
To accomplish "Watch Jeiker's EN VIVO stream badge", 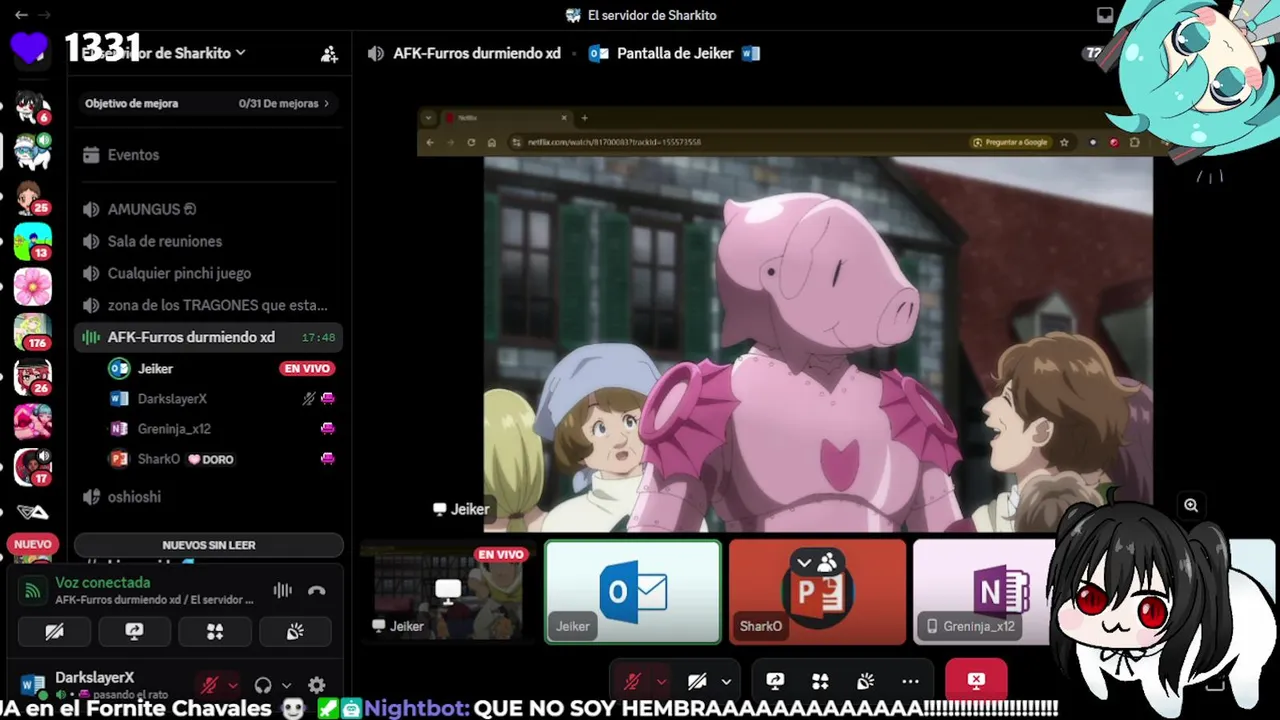I will tap(307, 368).
